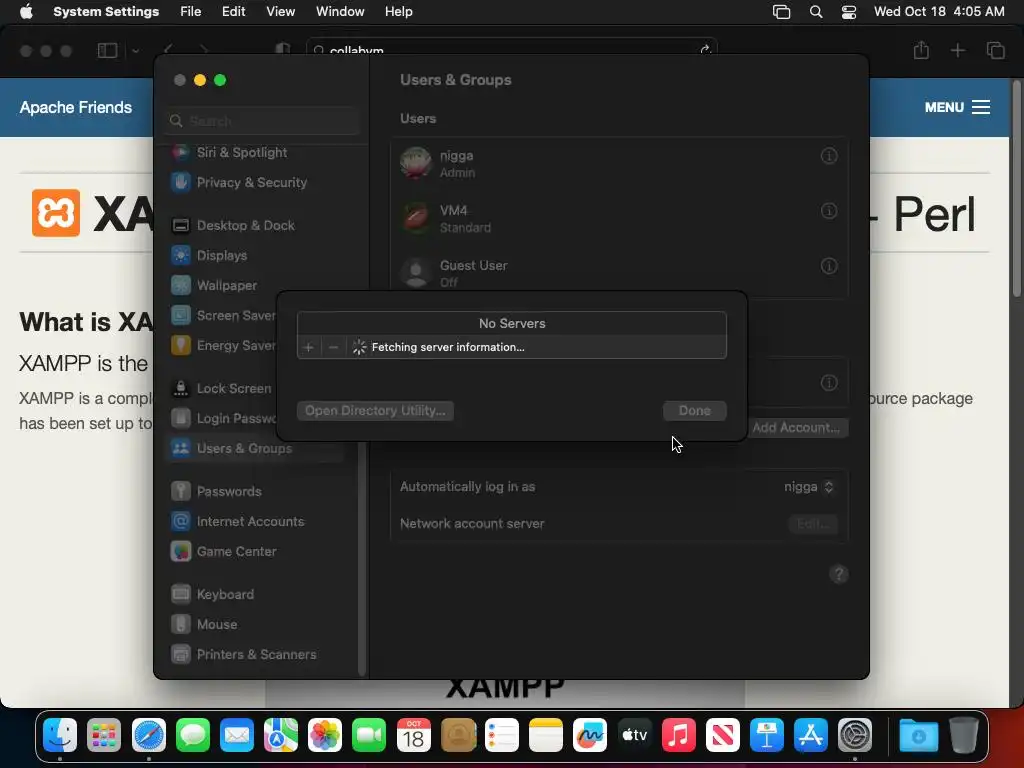This screenshot has width=1024, height=768.
Task: Open FaceTime app in dock
Action: pos(369,735)
